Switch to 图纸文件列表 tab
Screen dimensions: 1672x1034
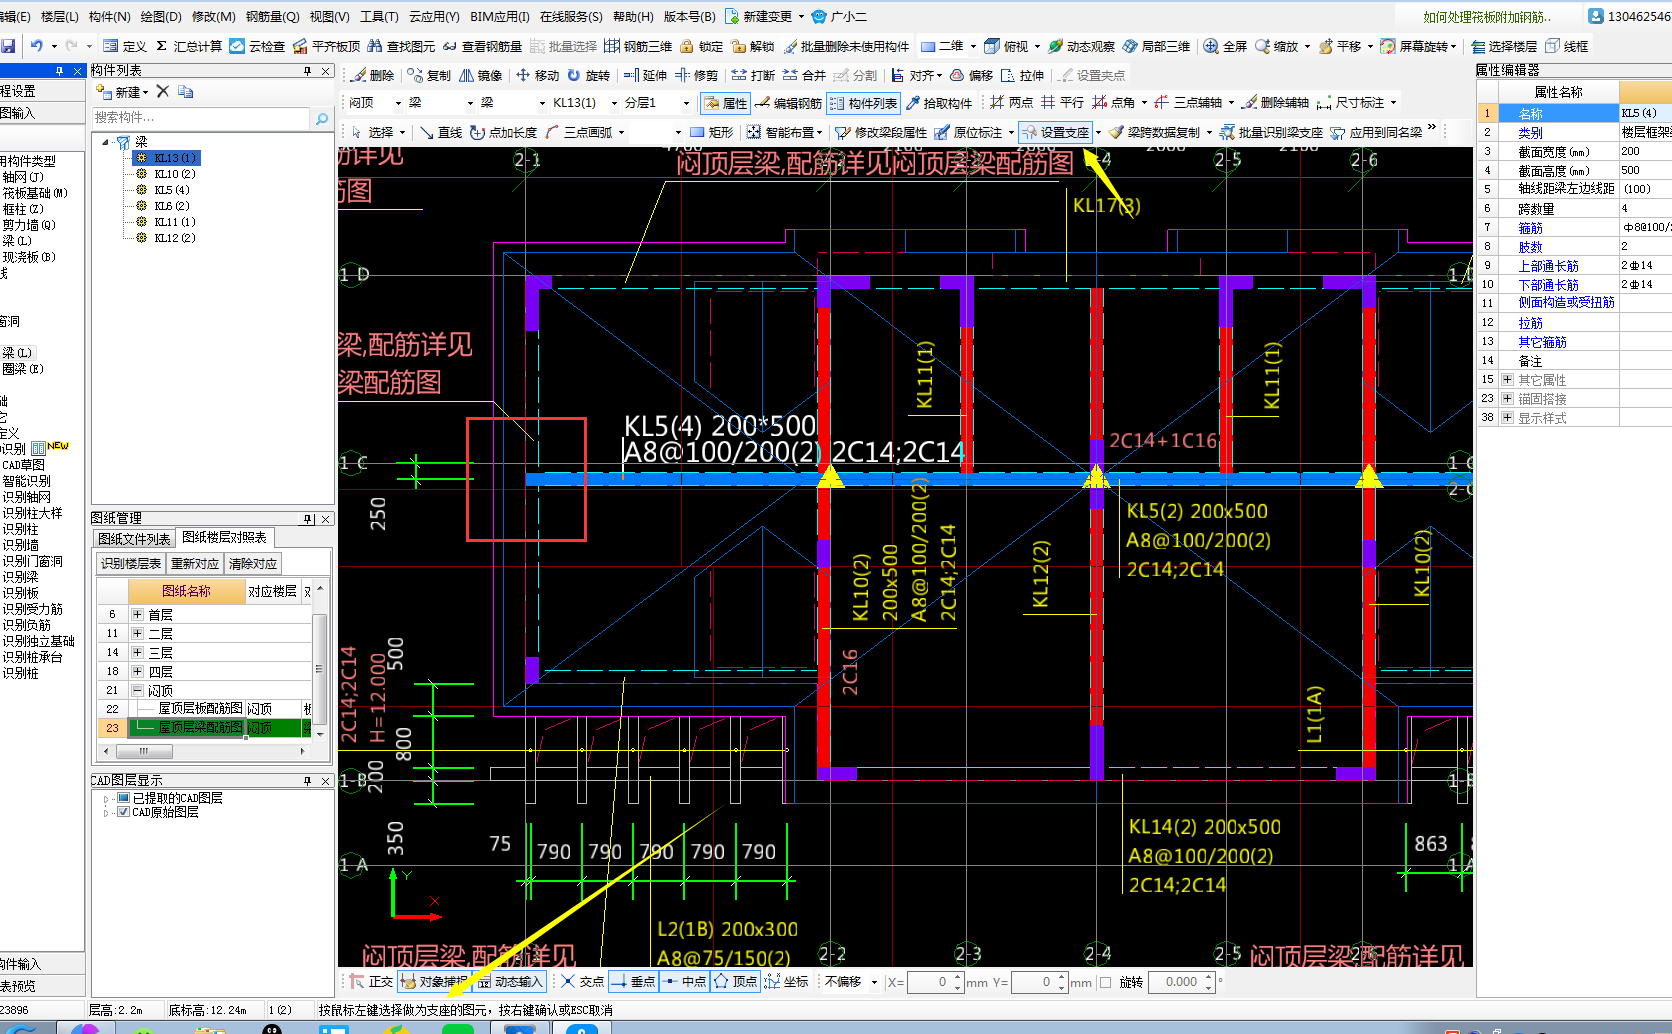pyautogui.click(x=134, y=539)
